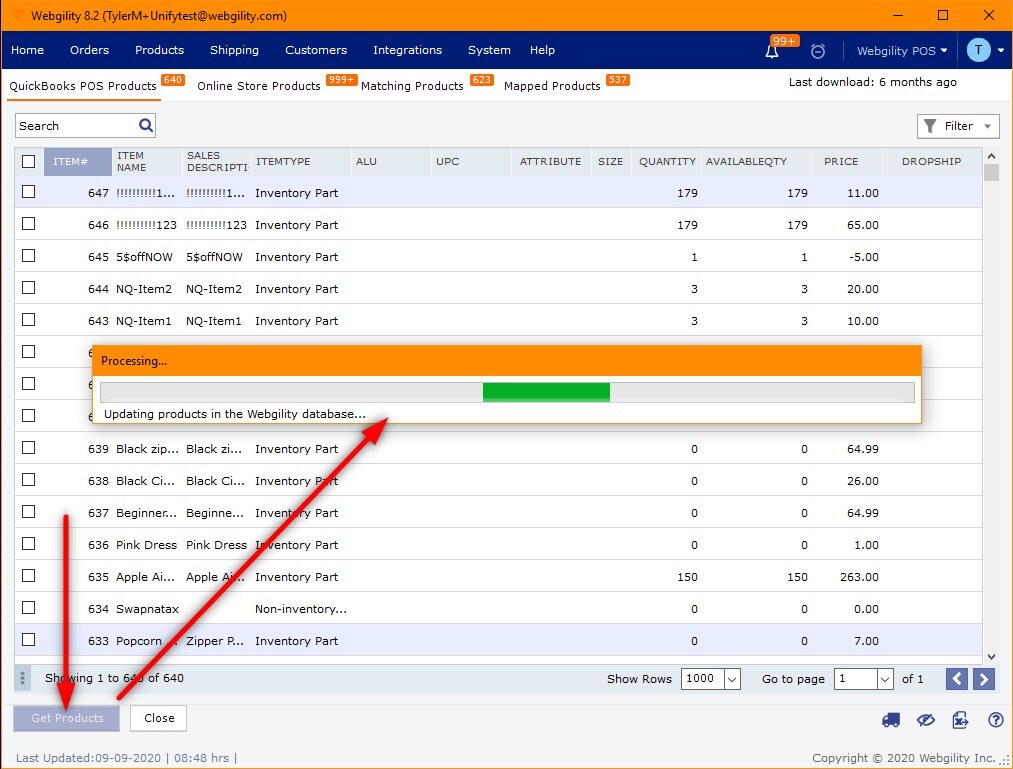
Task: Open the help question mark icon
Action: [996, 719]
